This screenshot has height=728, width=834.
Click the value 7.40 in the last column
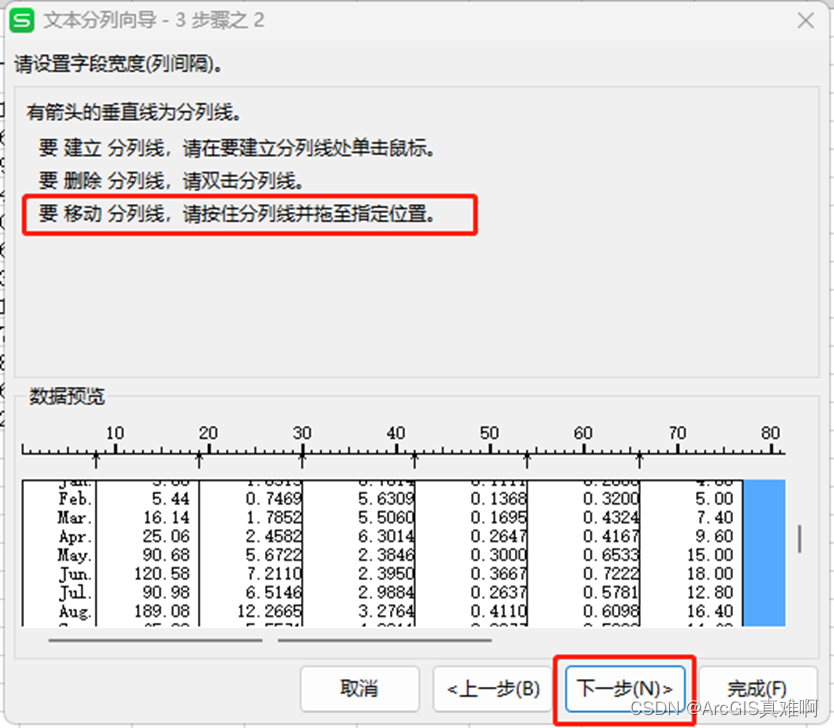[715, 517]
